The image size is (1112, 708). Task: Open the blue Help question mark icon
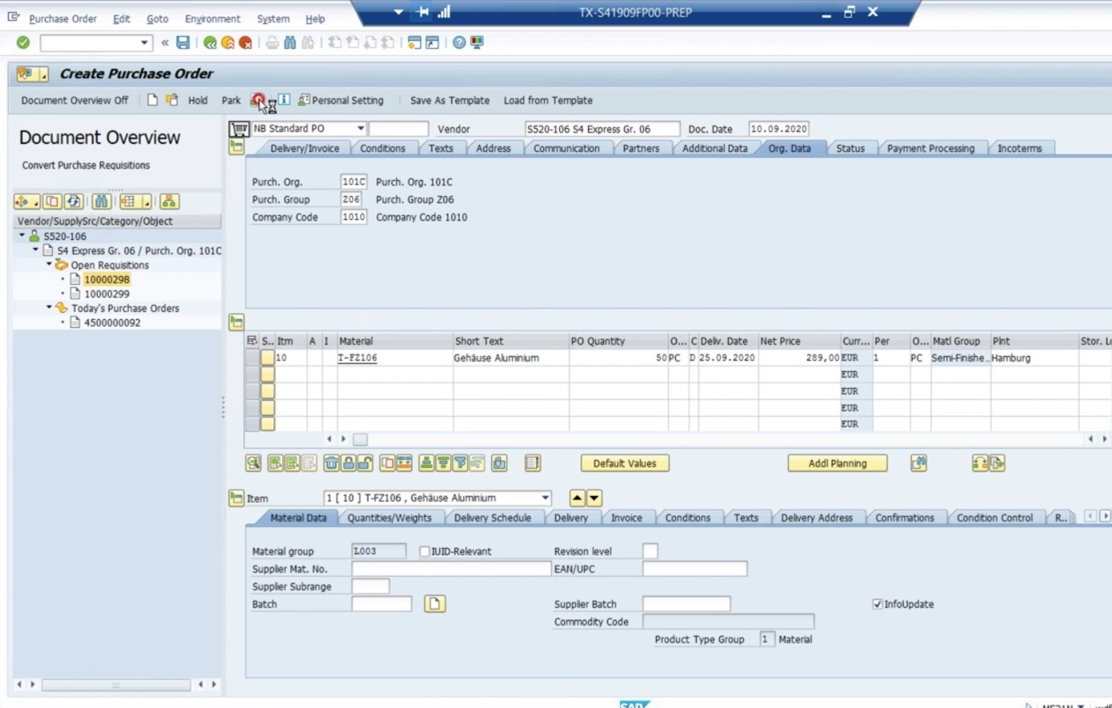point(460,43)
